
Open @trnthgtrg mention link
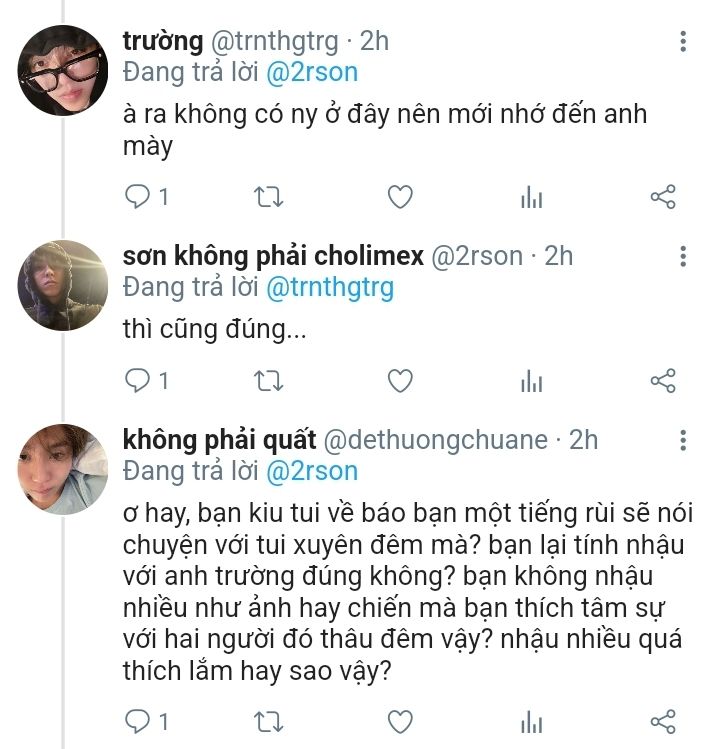point(328,288)
